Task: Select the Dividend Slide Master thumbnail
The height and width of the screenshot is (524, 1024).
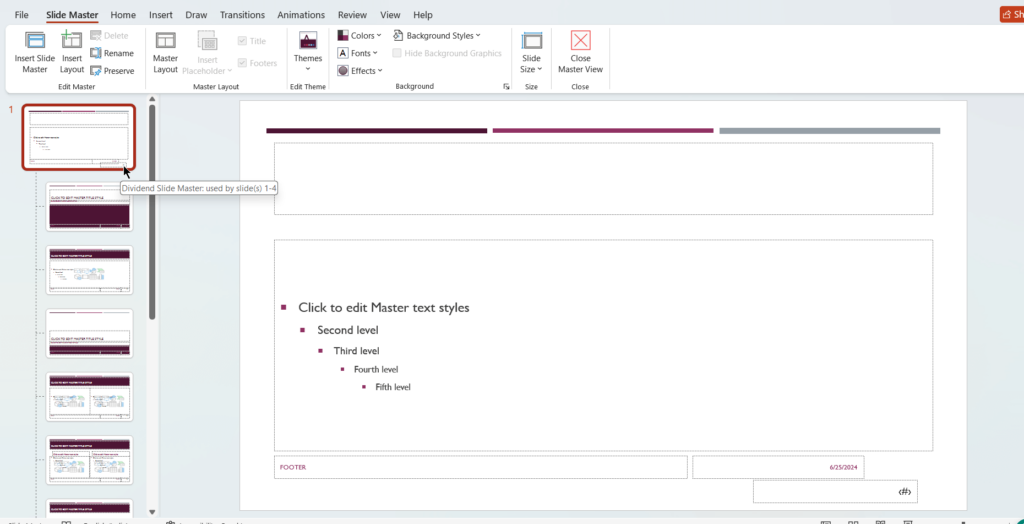Action: [79, 137]
